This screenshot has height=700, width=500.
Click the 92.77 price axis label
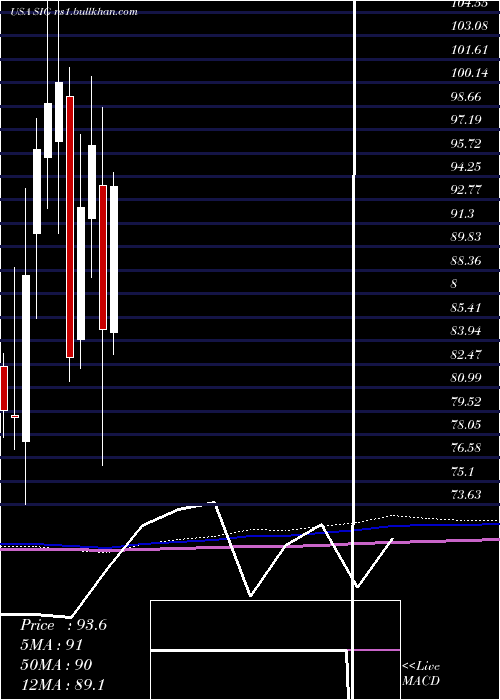(x=466, y=190)
